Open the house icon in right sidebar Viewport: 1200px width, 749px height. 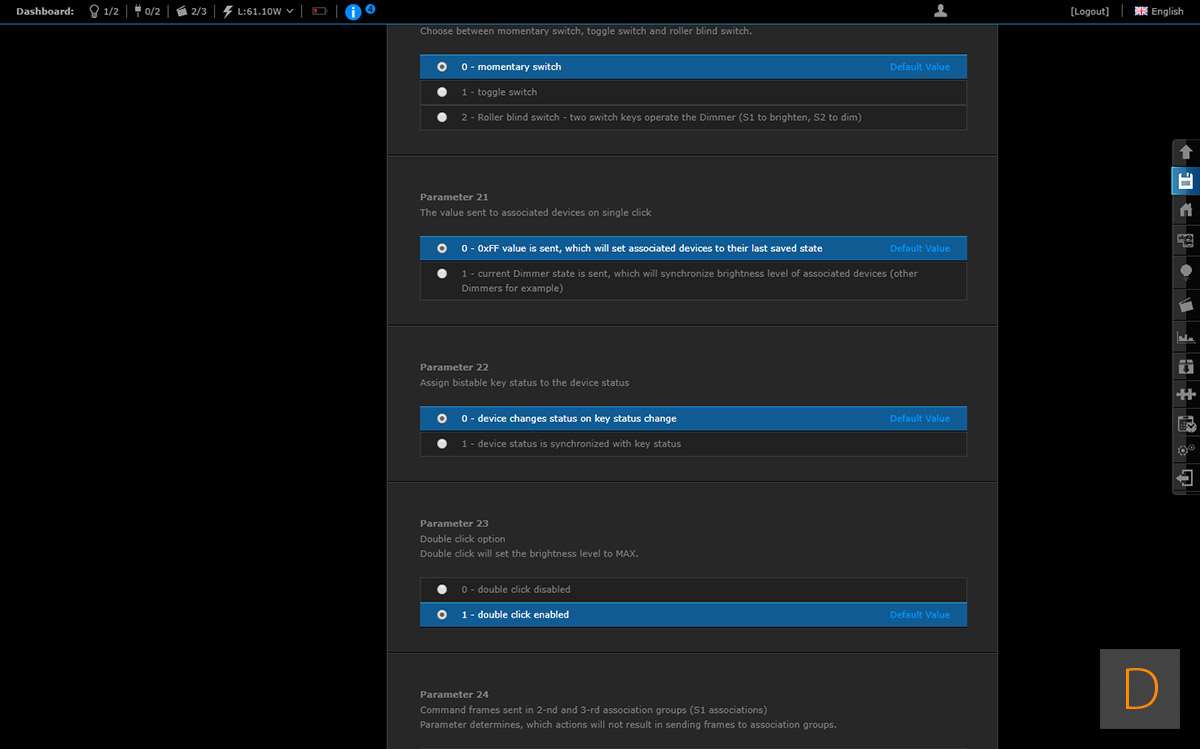click(1186, 210)
